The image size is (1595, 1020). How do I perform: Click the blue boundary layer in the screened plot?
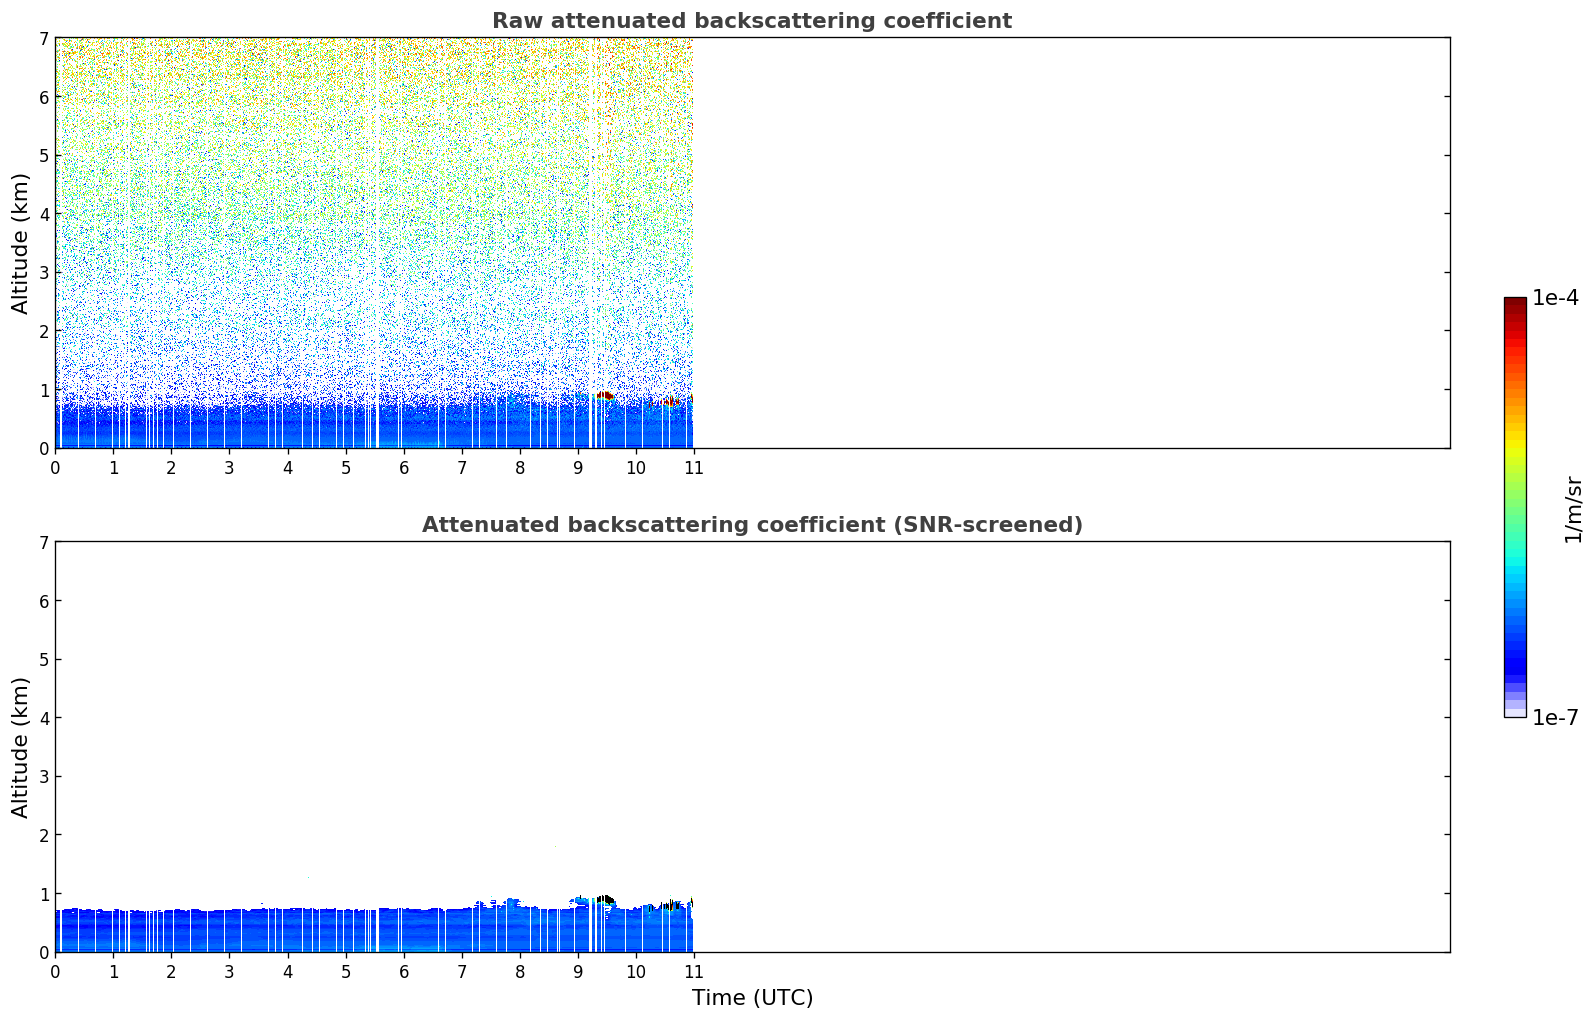click(300, 930)
